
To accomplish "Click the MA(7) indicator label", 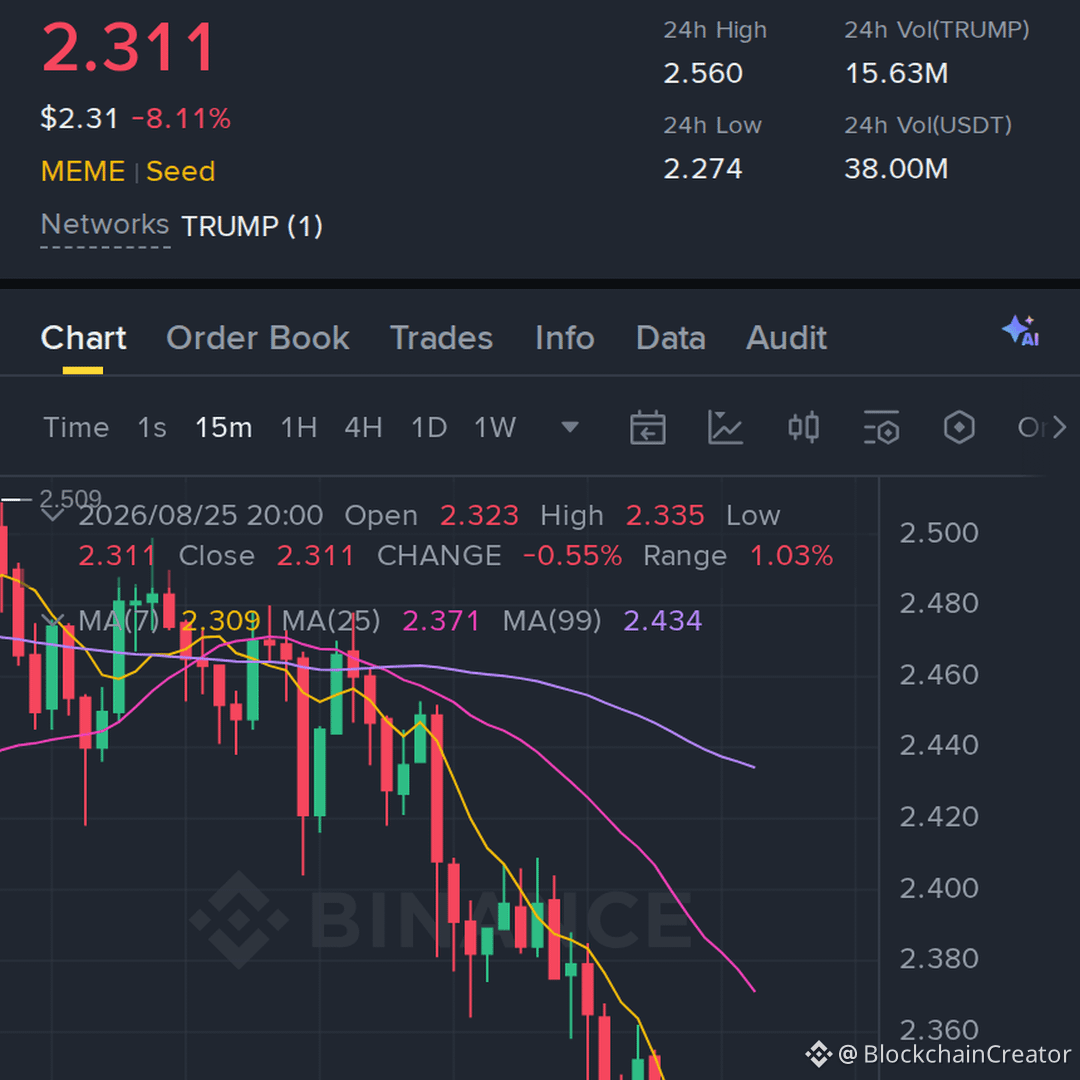I will pyautogui.click(x=118, y=621).
